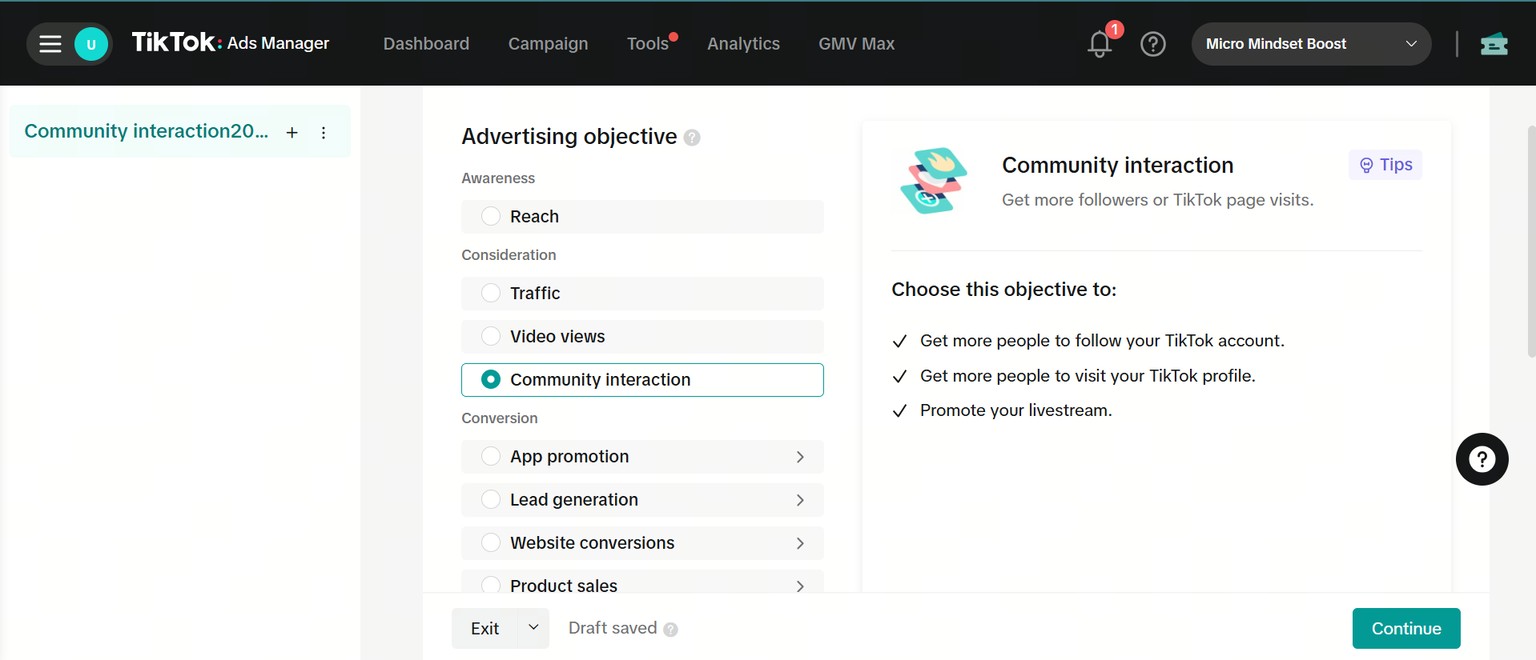Open the Tips button
Viewport: 1536px width, 660px height.
tap(1385, 165)
